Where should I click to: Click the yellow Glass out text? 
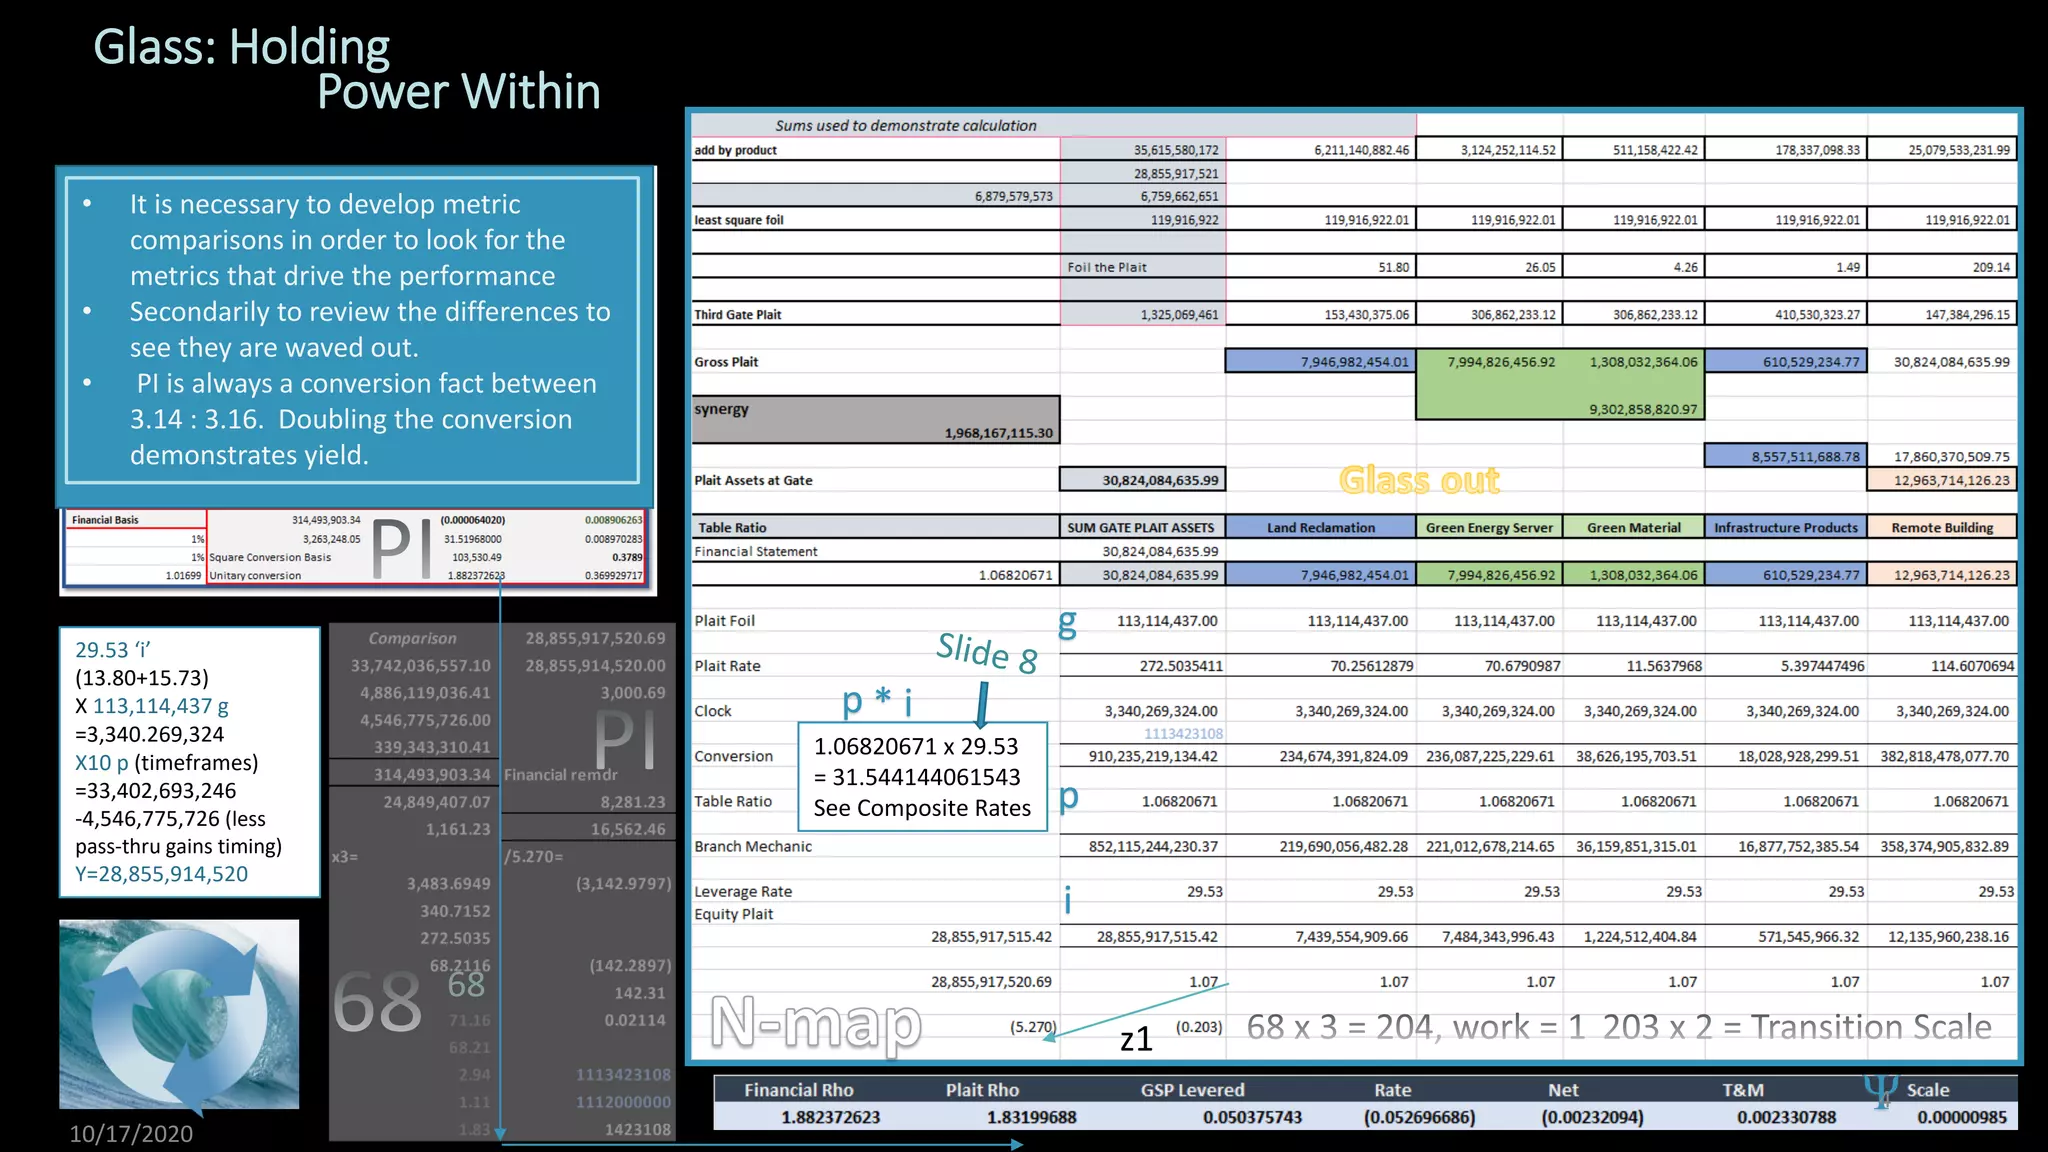tap(1419, 481)
